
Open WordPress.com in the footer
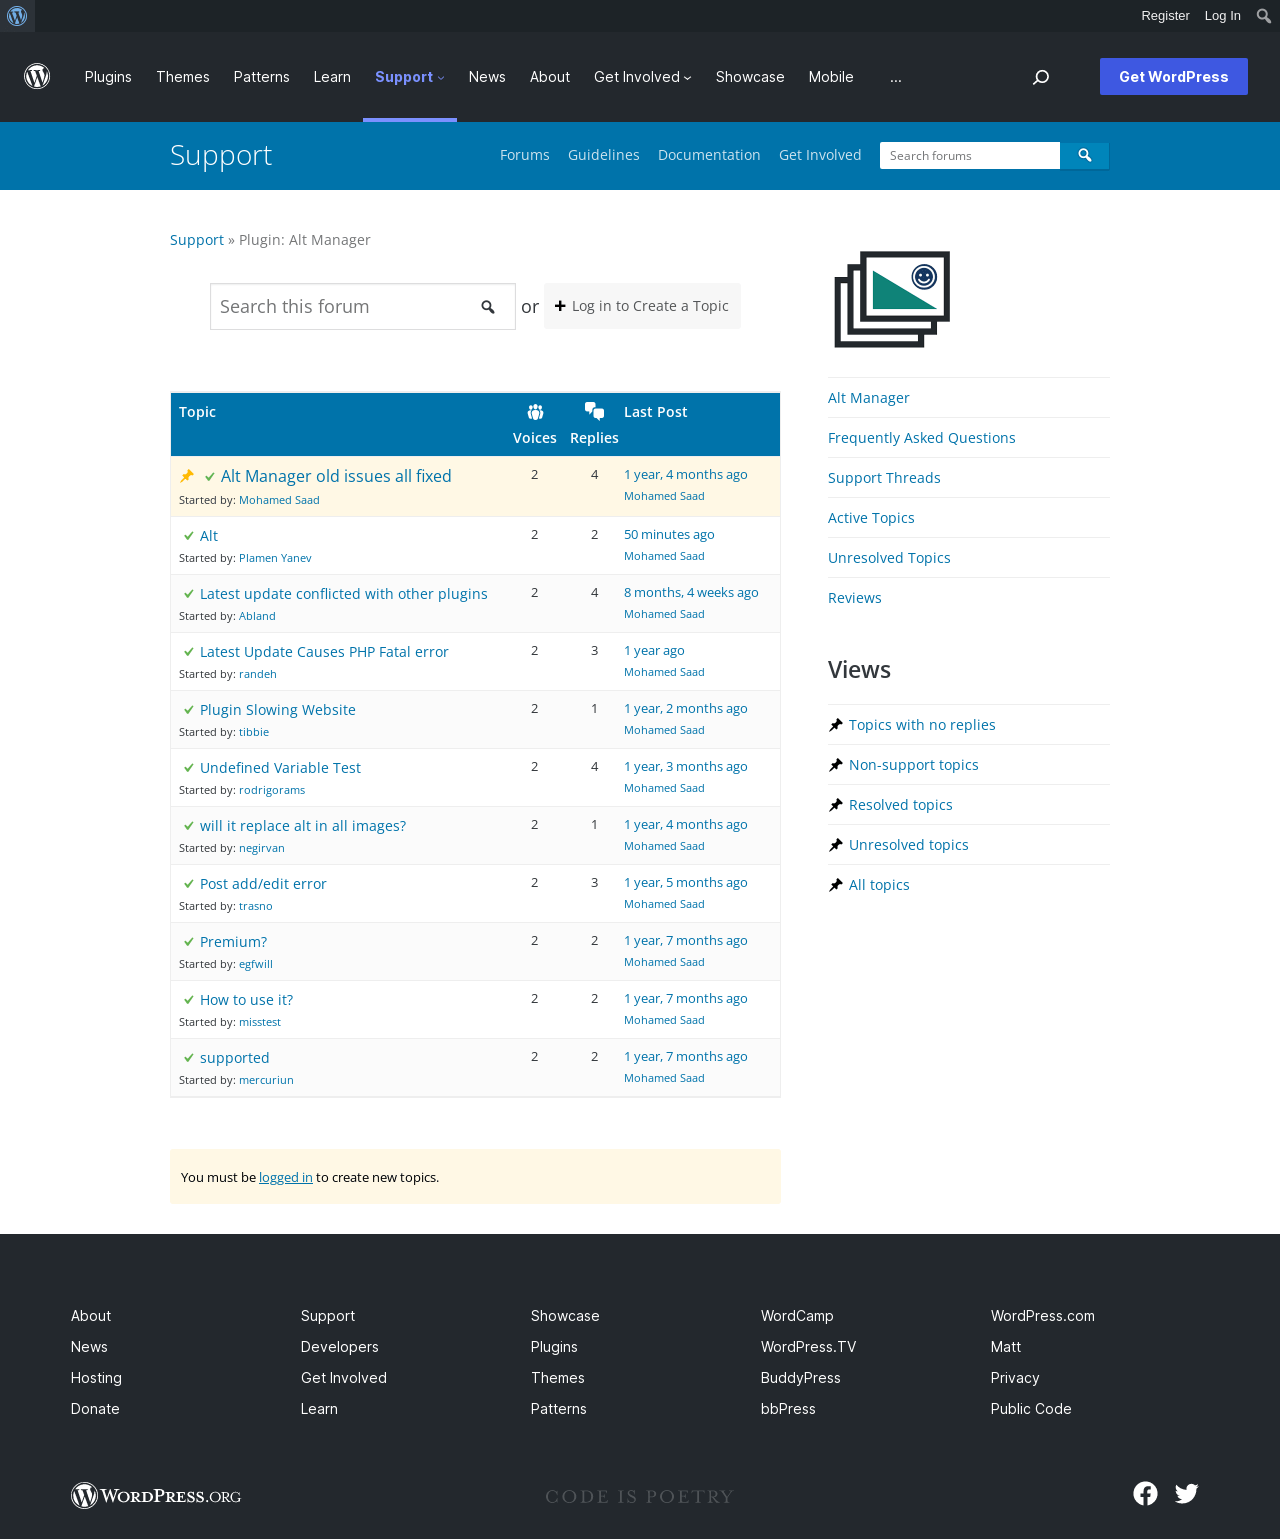(1043, 1316)
